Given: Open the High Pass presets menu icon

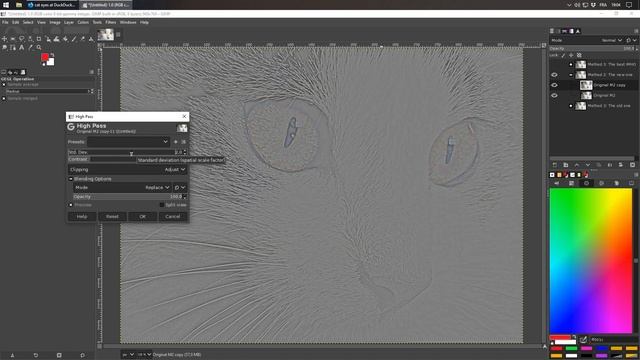Looking at the screenshot, I should click(x=183, y=142).
